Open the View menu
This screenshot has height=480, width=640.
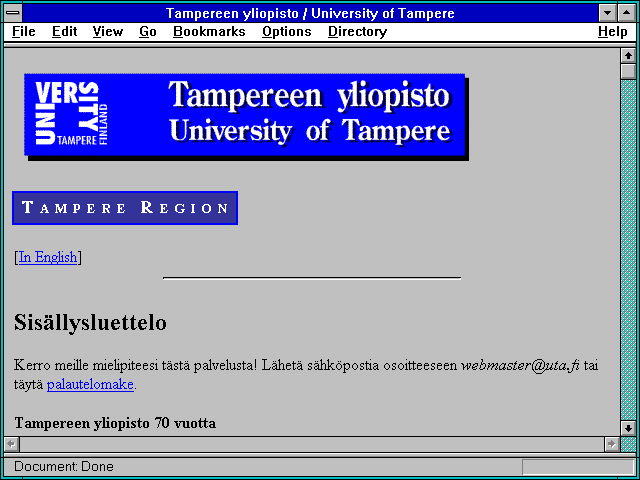108,32
